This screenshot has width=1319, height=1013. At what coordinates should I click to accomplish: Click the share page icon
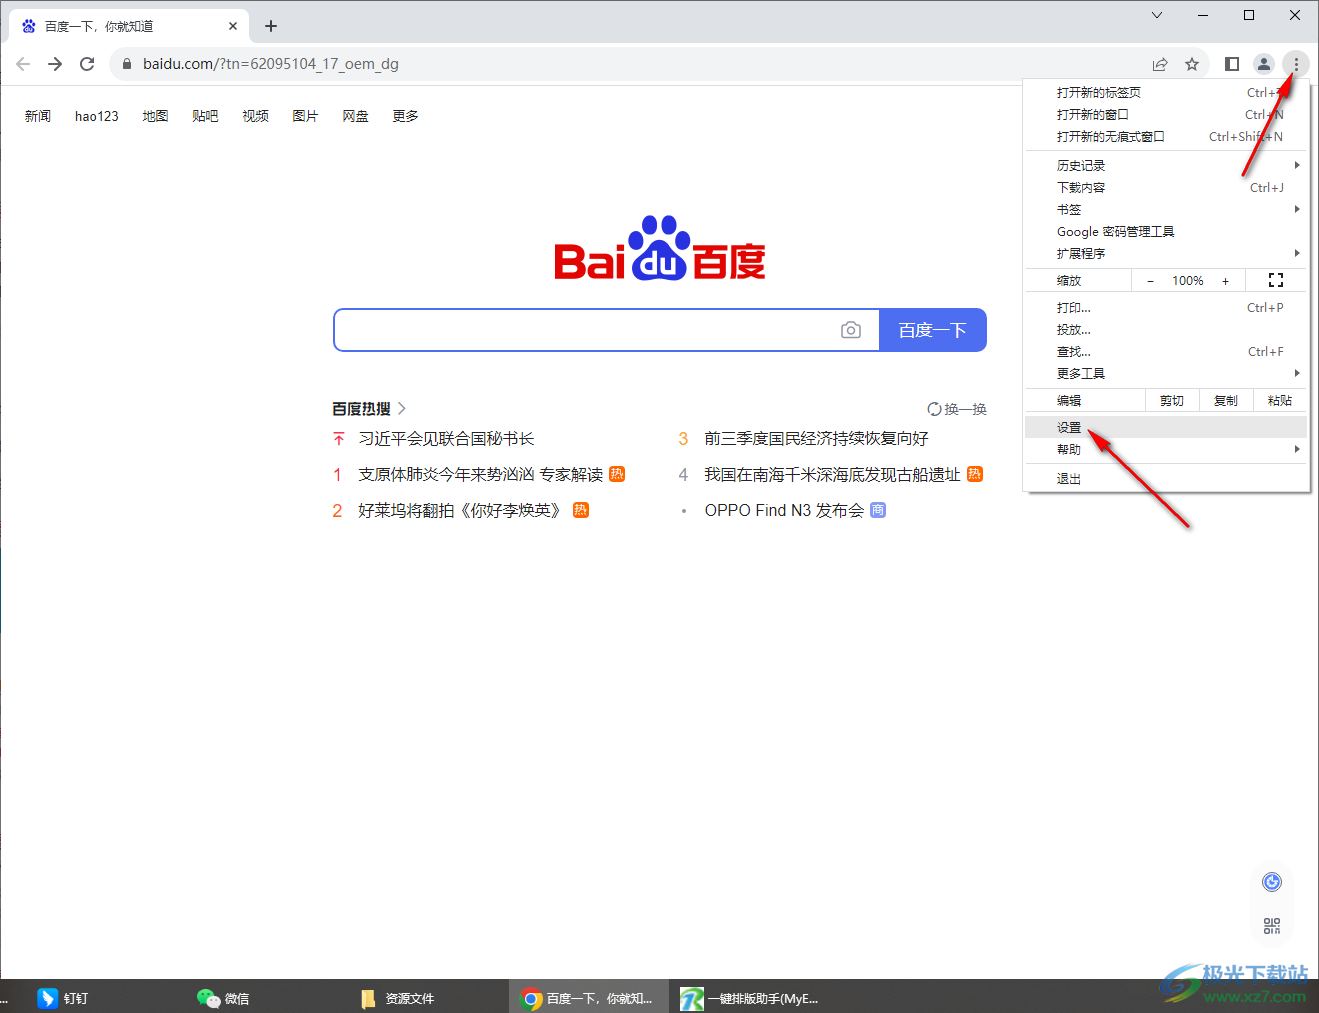1160,64
